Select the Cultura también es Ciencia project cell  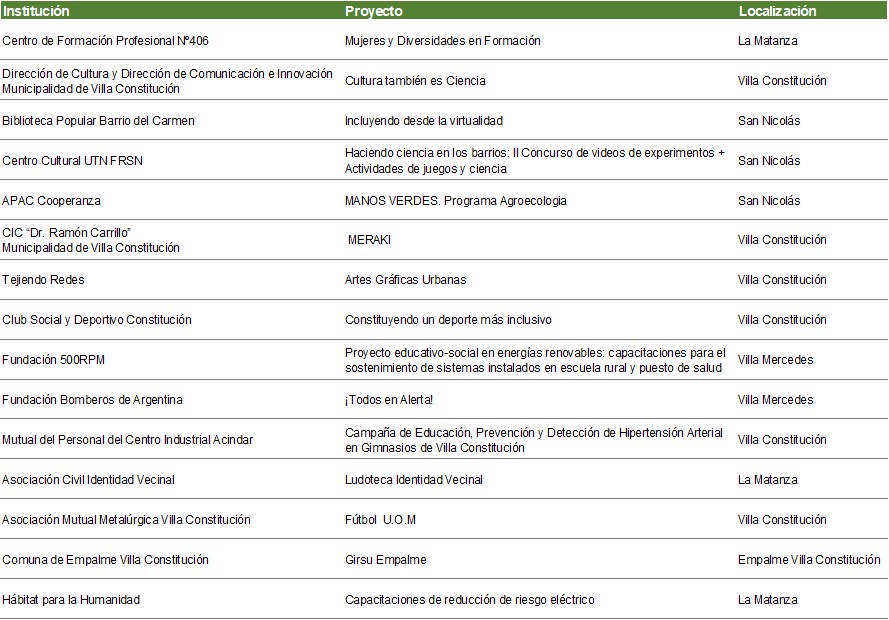point(415,81)
